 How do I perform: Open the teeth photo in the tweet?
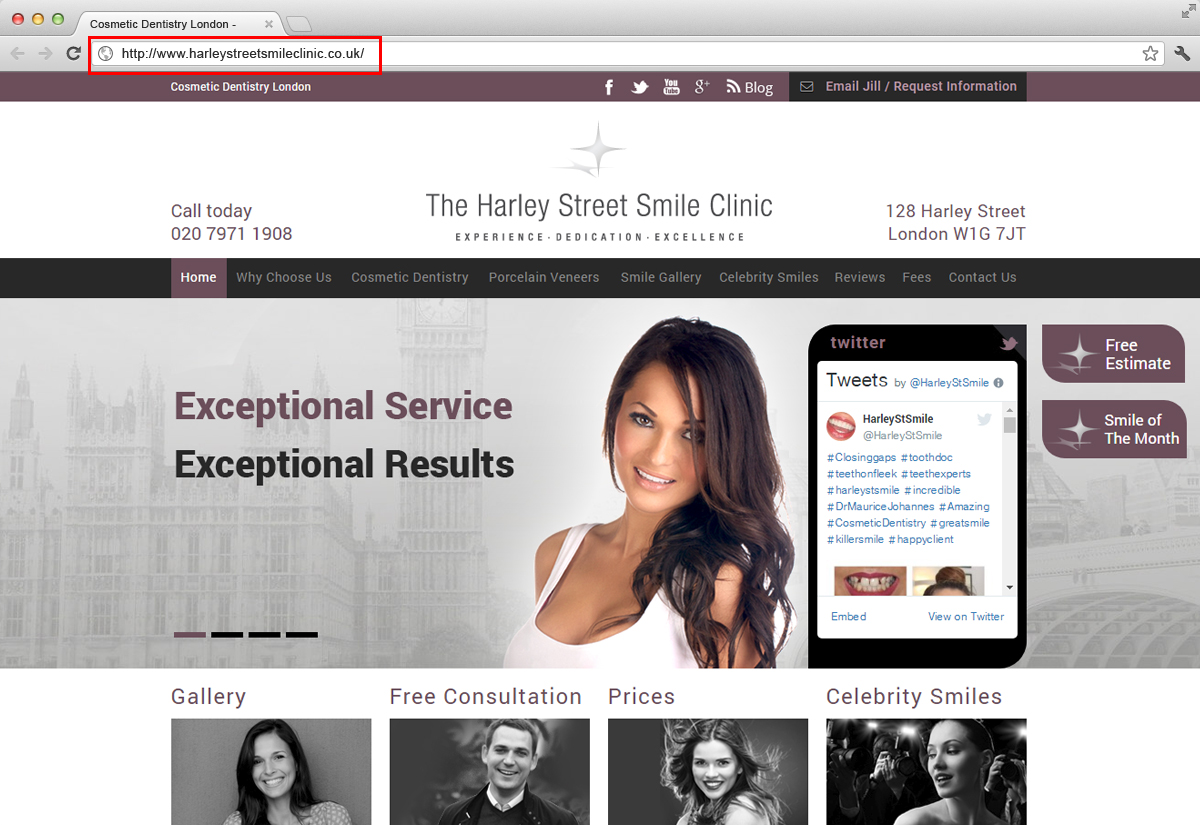[870, 581]
